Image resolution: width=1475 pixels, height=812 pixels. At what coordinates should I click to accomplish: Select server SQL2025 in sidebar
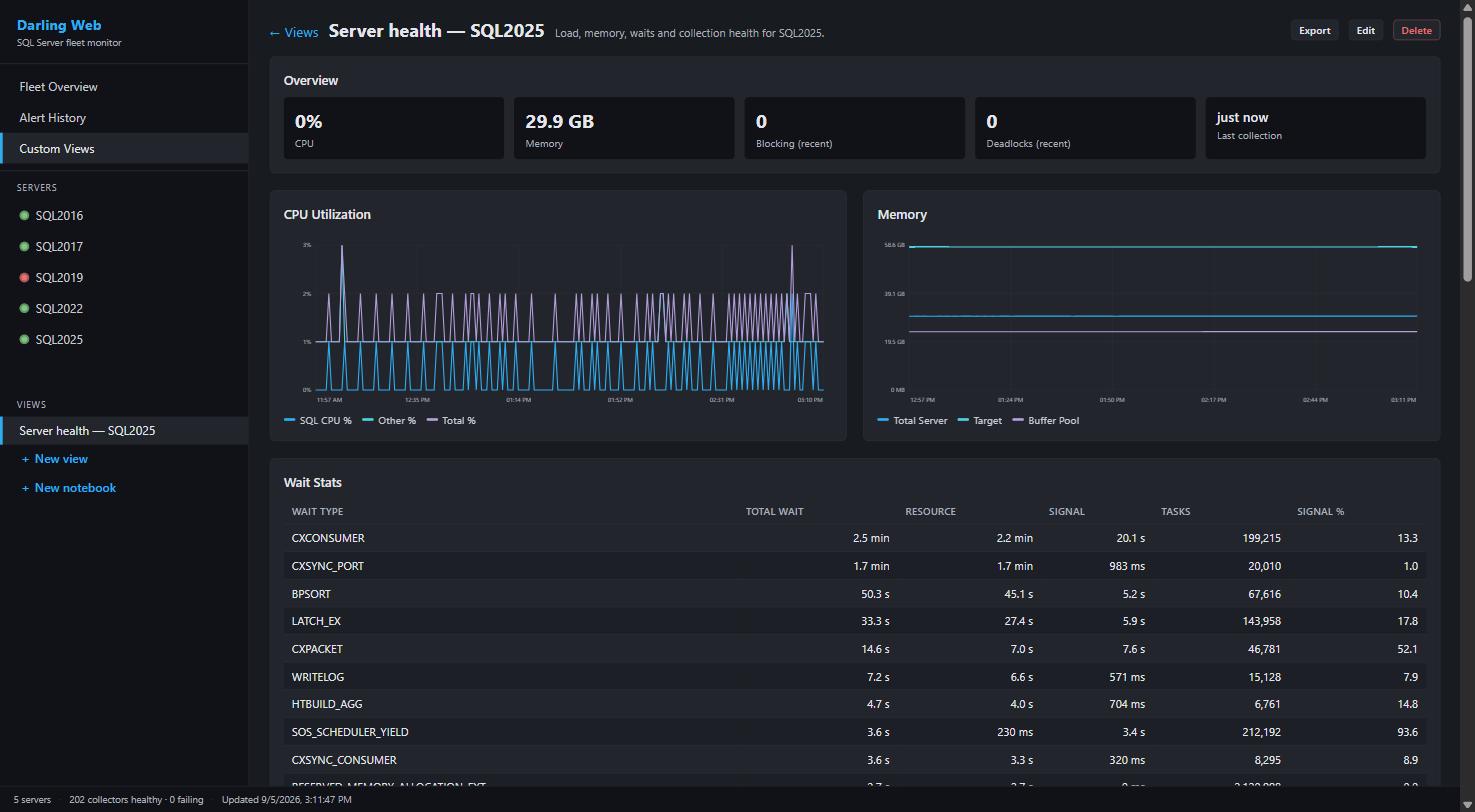[124, 340]
